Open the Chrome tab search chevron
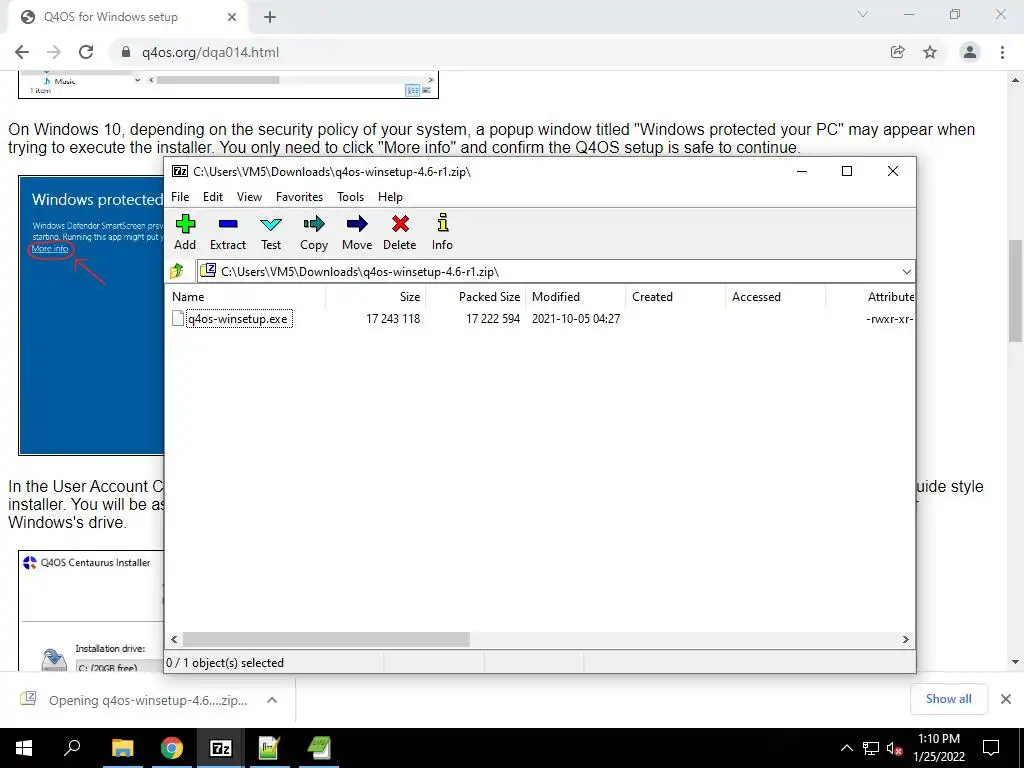 pos(863,14)
